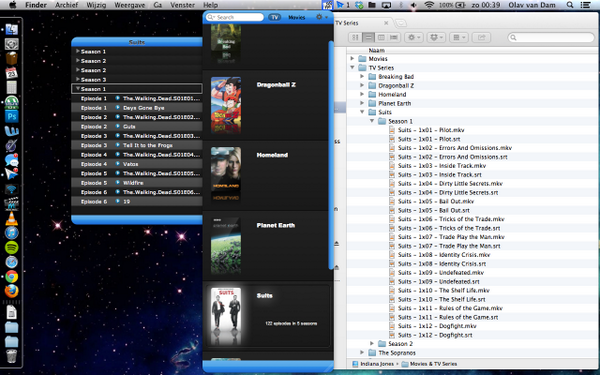
Task: Open Messages from the dock
Action: (x=11, y=160)
